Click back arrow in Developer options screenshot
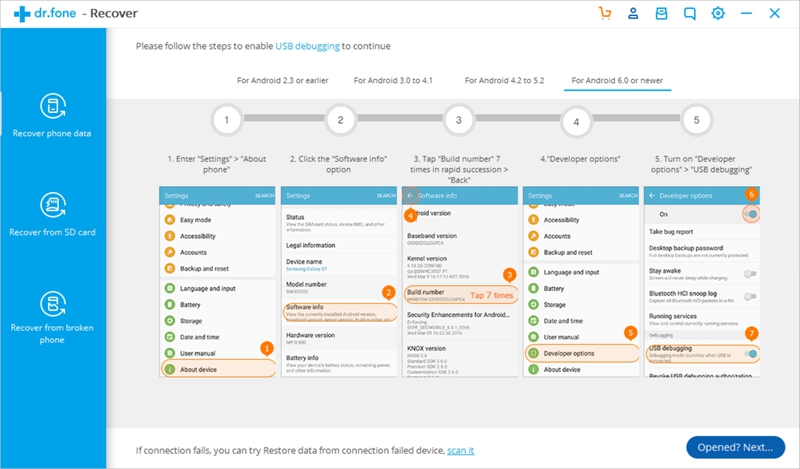This screenshot has height=469, width=800. (652, 196)
